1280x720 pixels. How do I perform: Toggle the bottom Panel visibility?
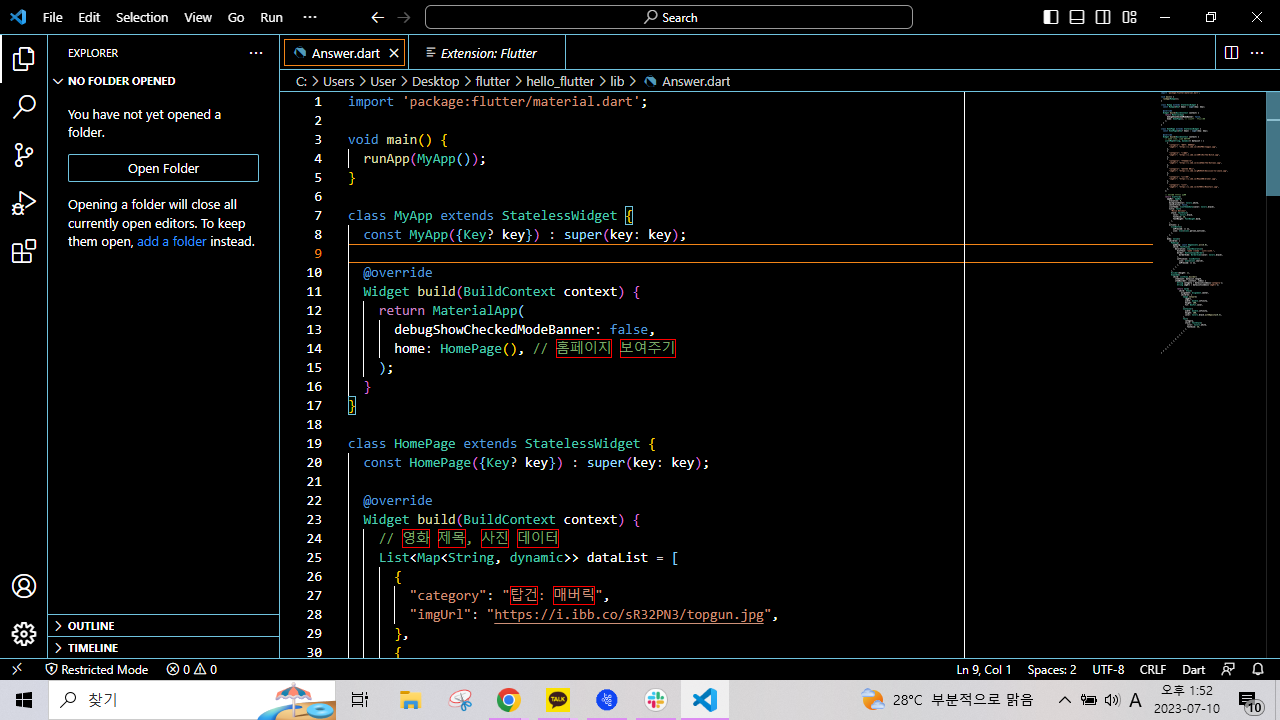pyautogui.click(x=1077, y=17)
